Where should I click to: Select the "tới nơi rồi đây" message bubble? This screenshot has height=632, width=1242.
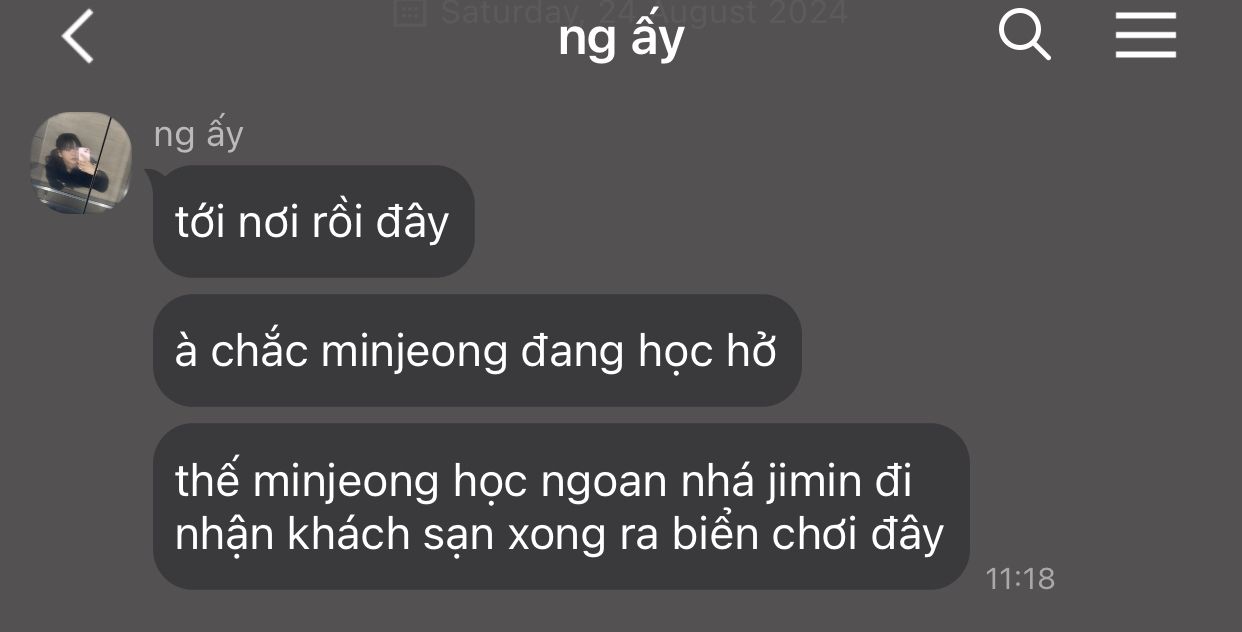[313, 221]
